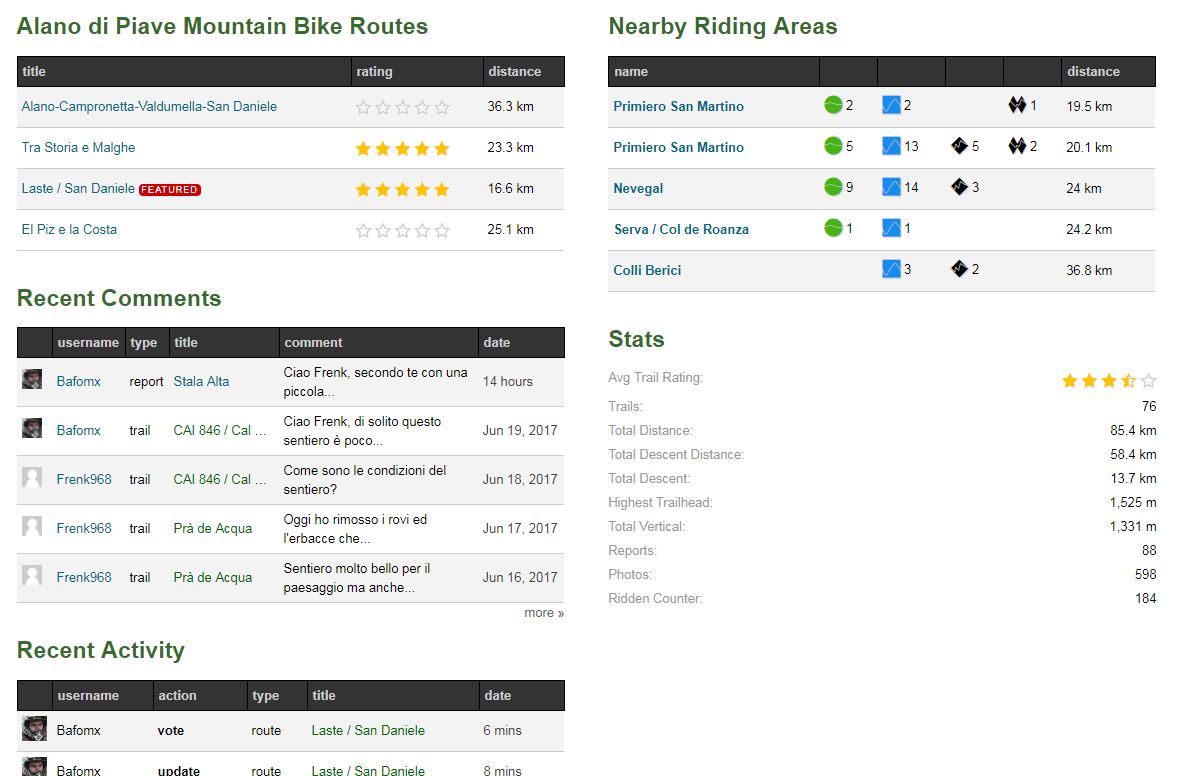
Task: Open Frenk968 profile in Jun 18 comment
Action: click(x=84, y=480)
